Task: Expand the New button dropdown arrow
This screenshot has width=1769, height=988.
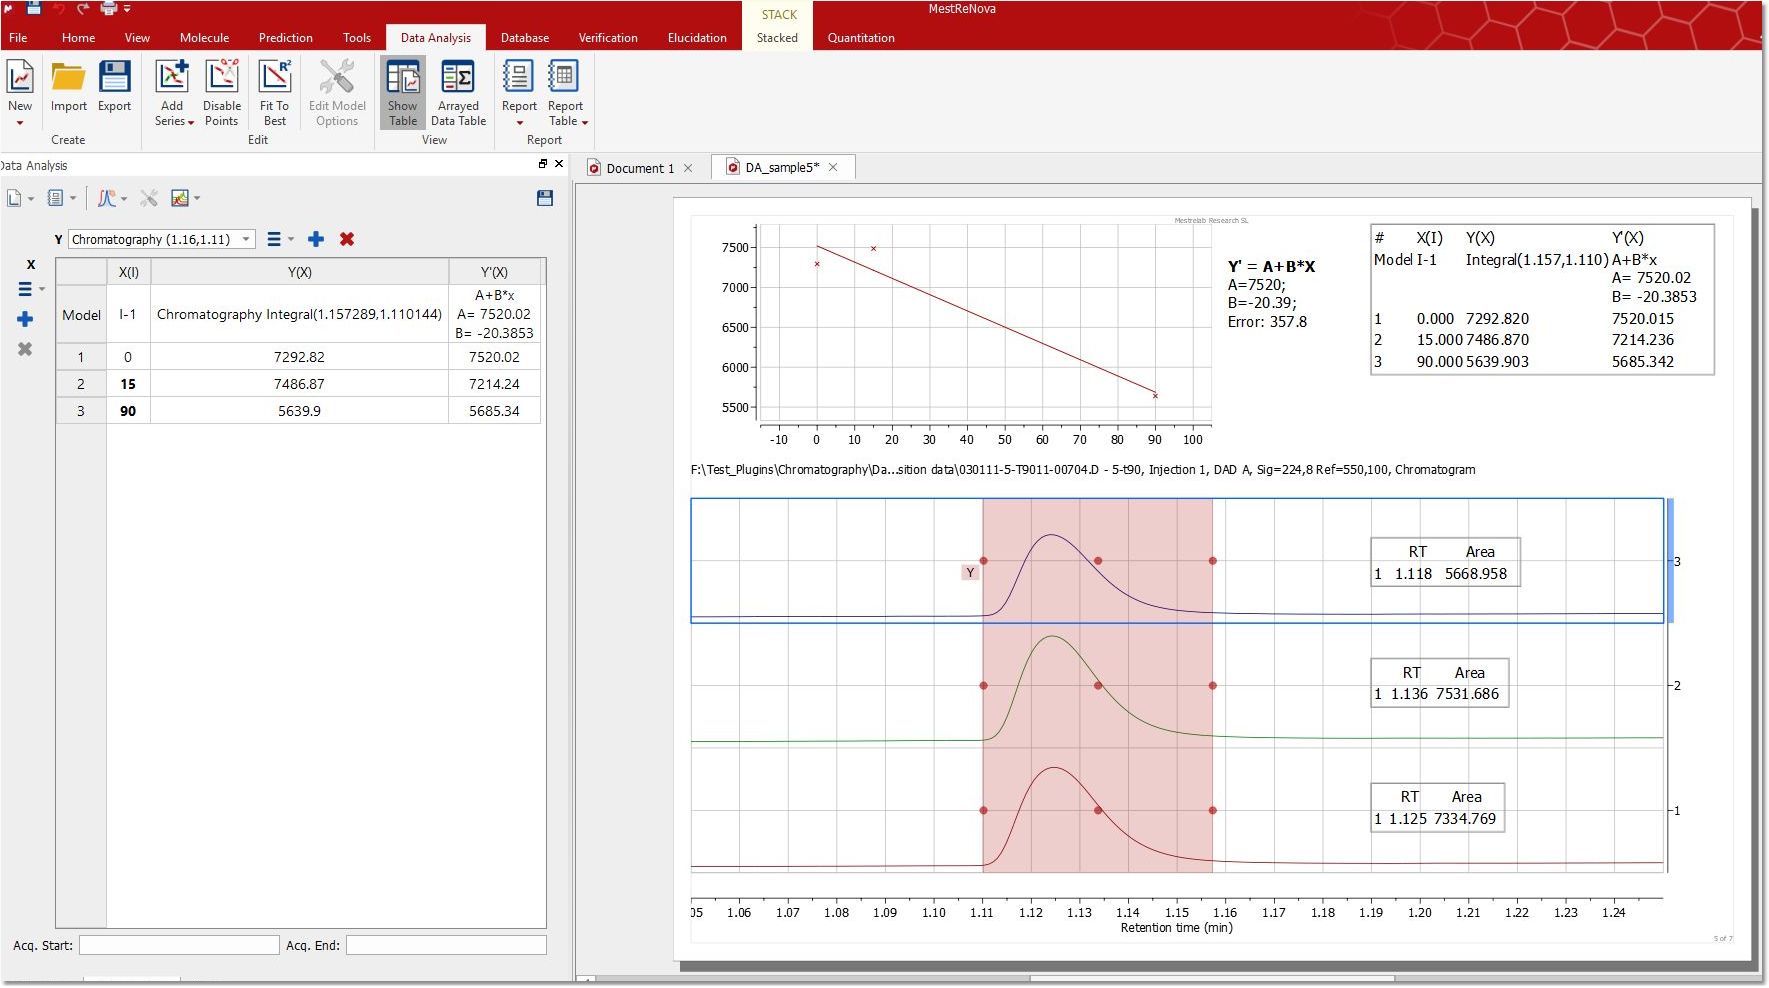Action: (20, 123)
